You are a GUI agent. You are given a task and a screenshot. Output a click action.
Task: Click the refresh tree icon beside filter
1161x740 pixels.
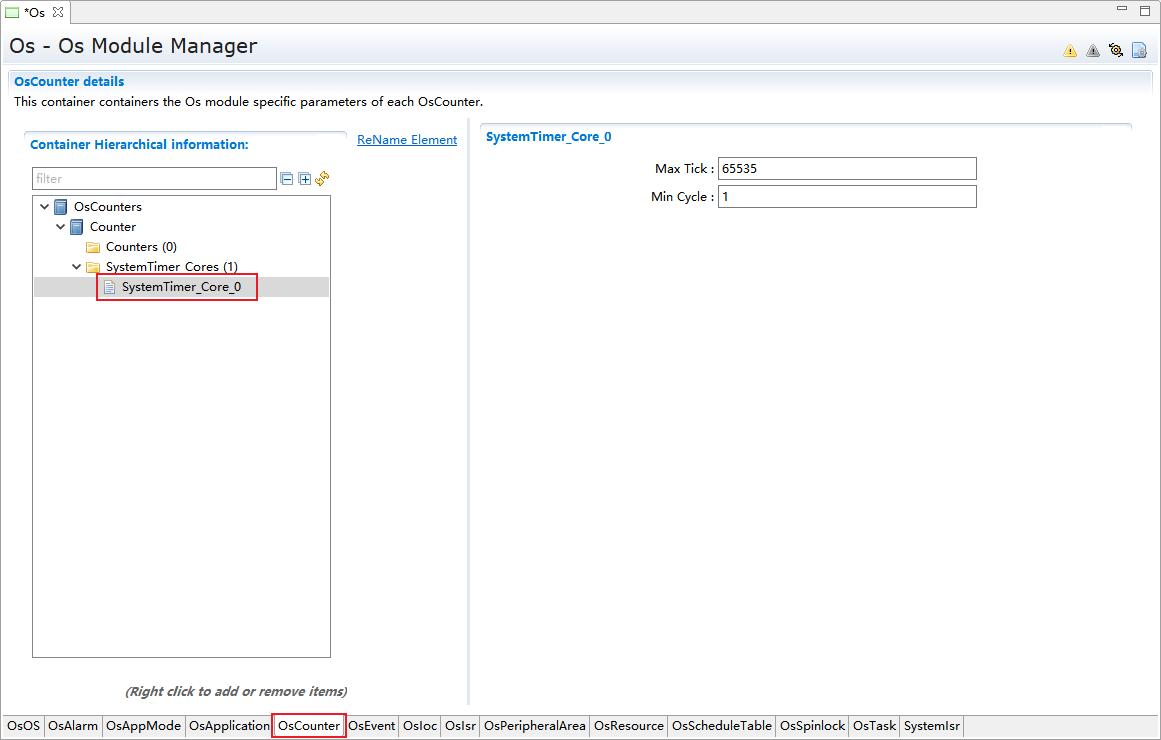click(322, 179)
